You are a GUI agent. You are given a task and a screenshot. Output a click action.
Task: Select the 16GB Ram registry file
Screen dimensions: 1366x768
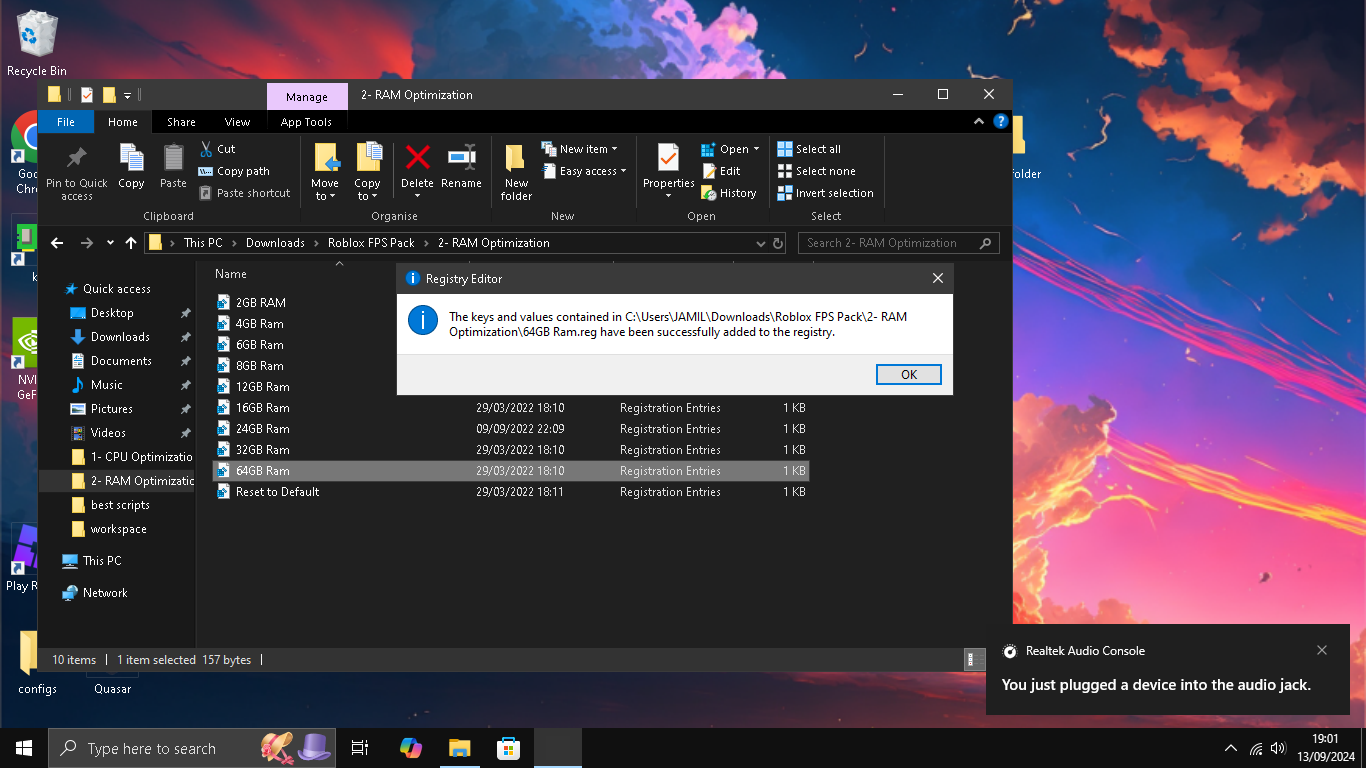tap(510, 408)
